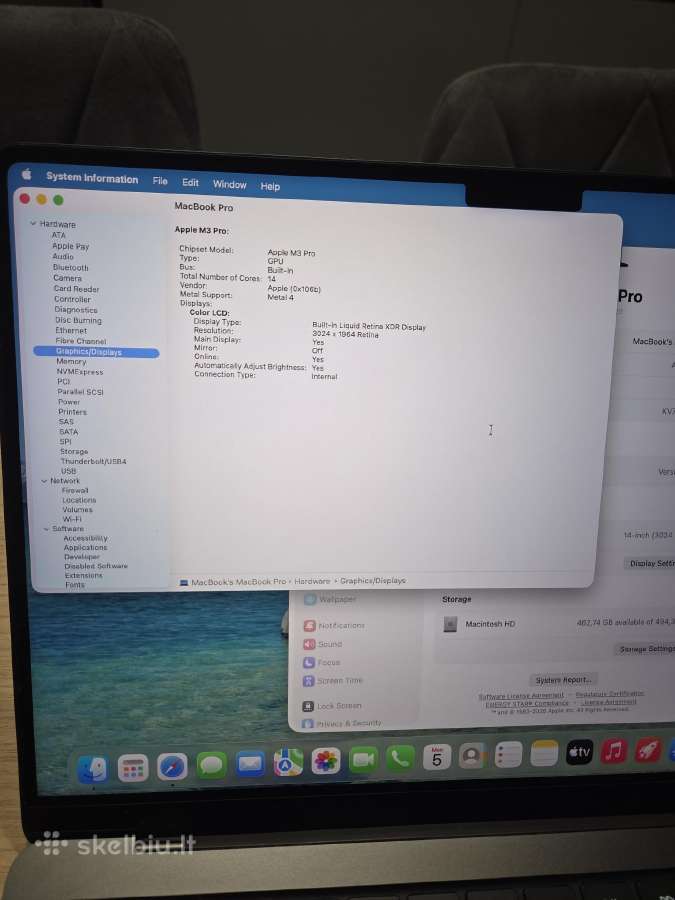Select Camera in the sidebar
The width and height of the screenshot is (675, 900).
coord(68,278)
